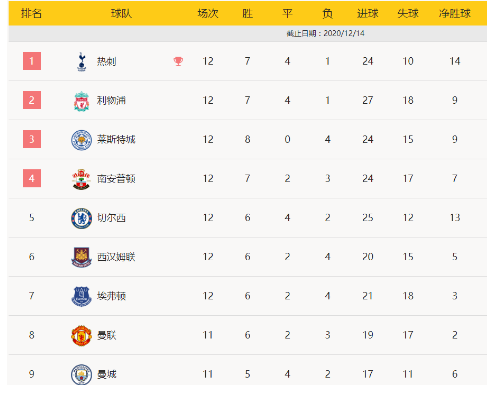Image resolution: width=492 pixels, height=396 pixels.
Task: Click the 场次 column header
Action: 208,13
